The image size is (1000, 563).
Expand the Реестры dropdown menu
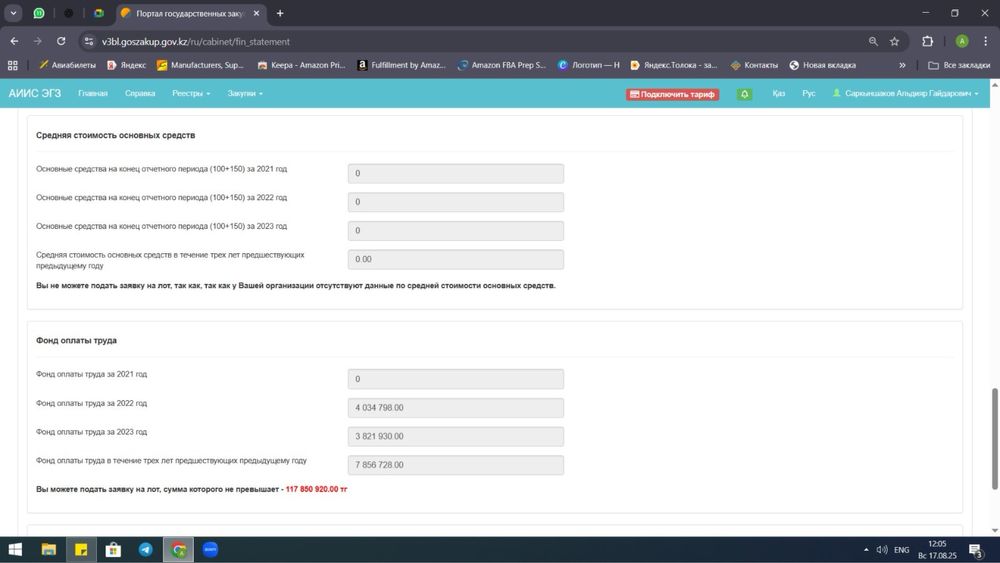point(191,94)
